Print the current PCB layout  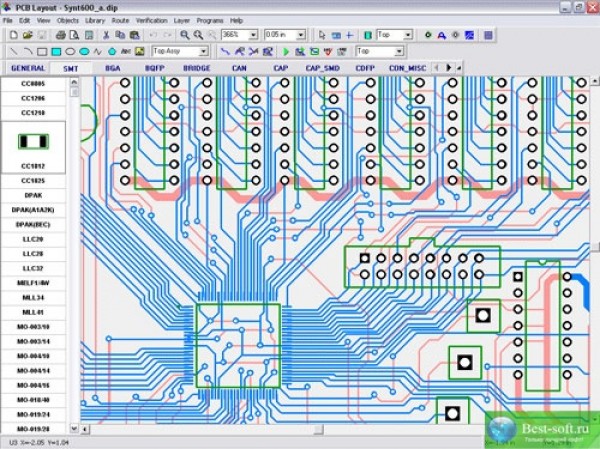point(60,35)
